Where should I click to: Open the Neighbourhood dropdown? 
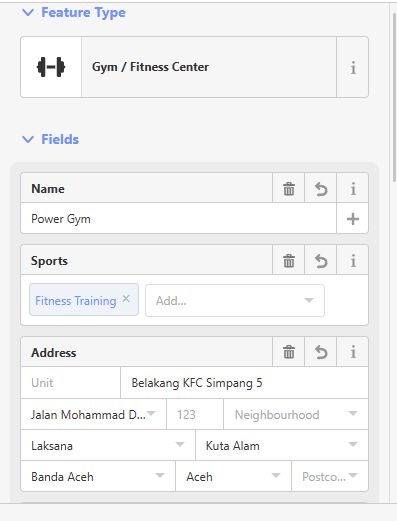[296, 414]
